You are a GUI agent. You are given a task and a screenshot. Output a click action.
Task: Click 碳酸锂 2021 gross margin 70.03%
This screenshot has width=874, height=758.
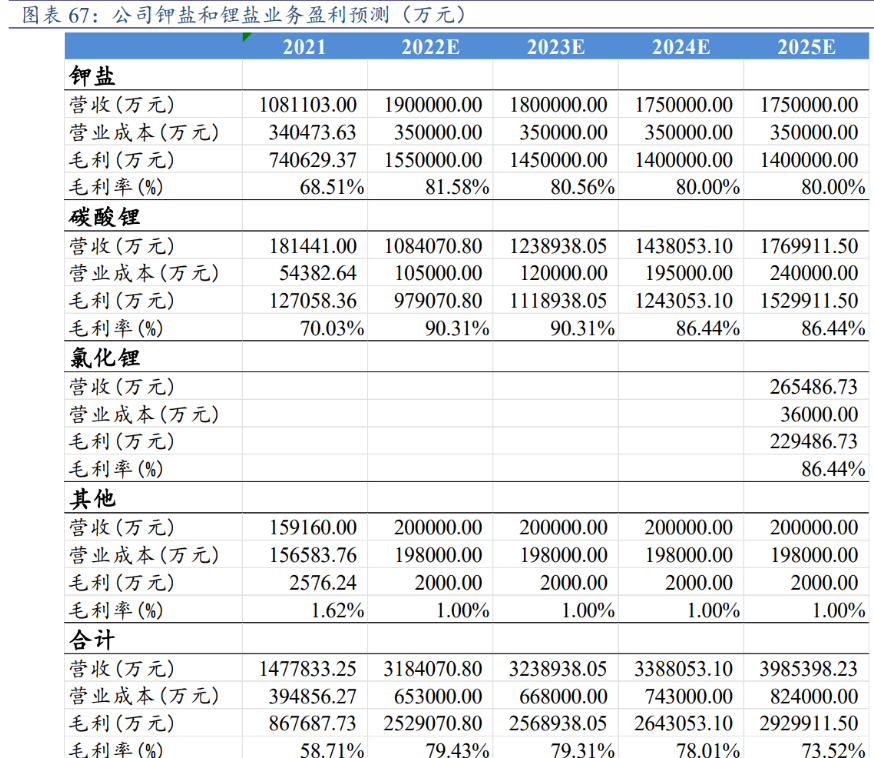pos(332,328)
